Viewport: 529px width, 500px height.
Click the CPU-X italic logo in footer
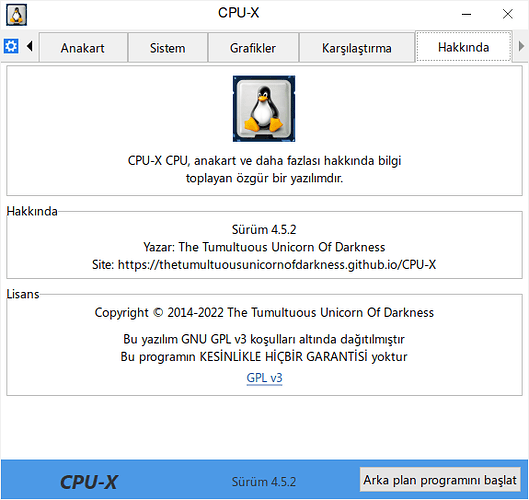(89, 482)
